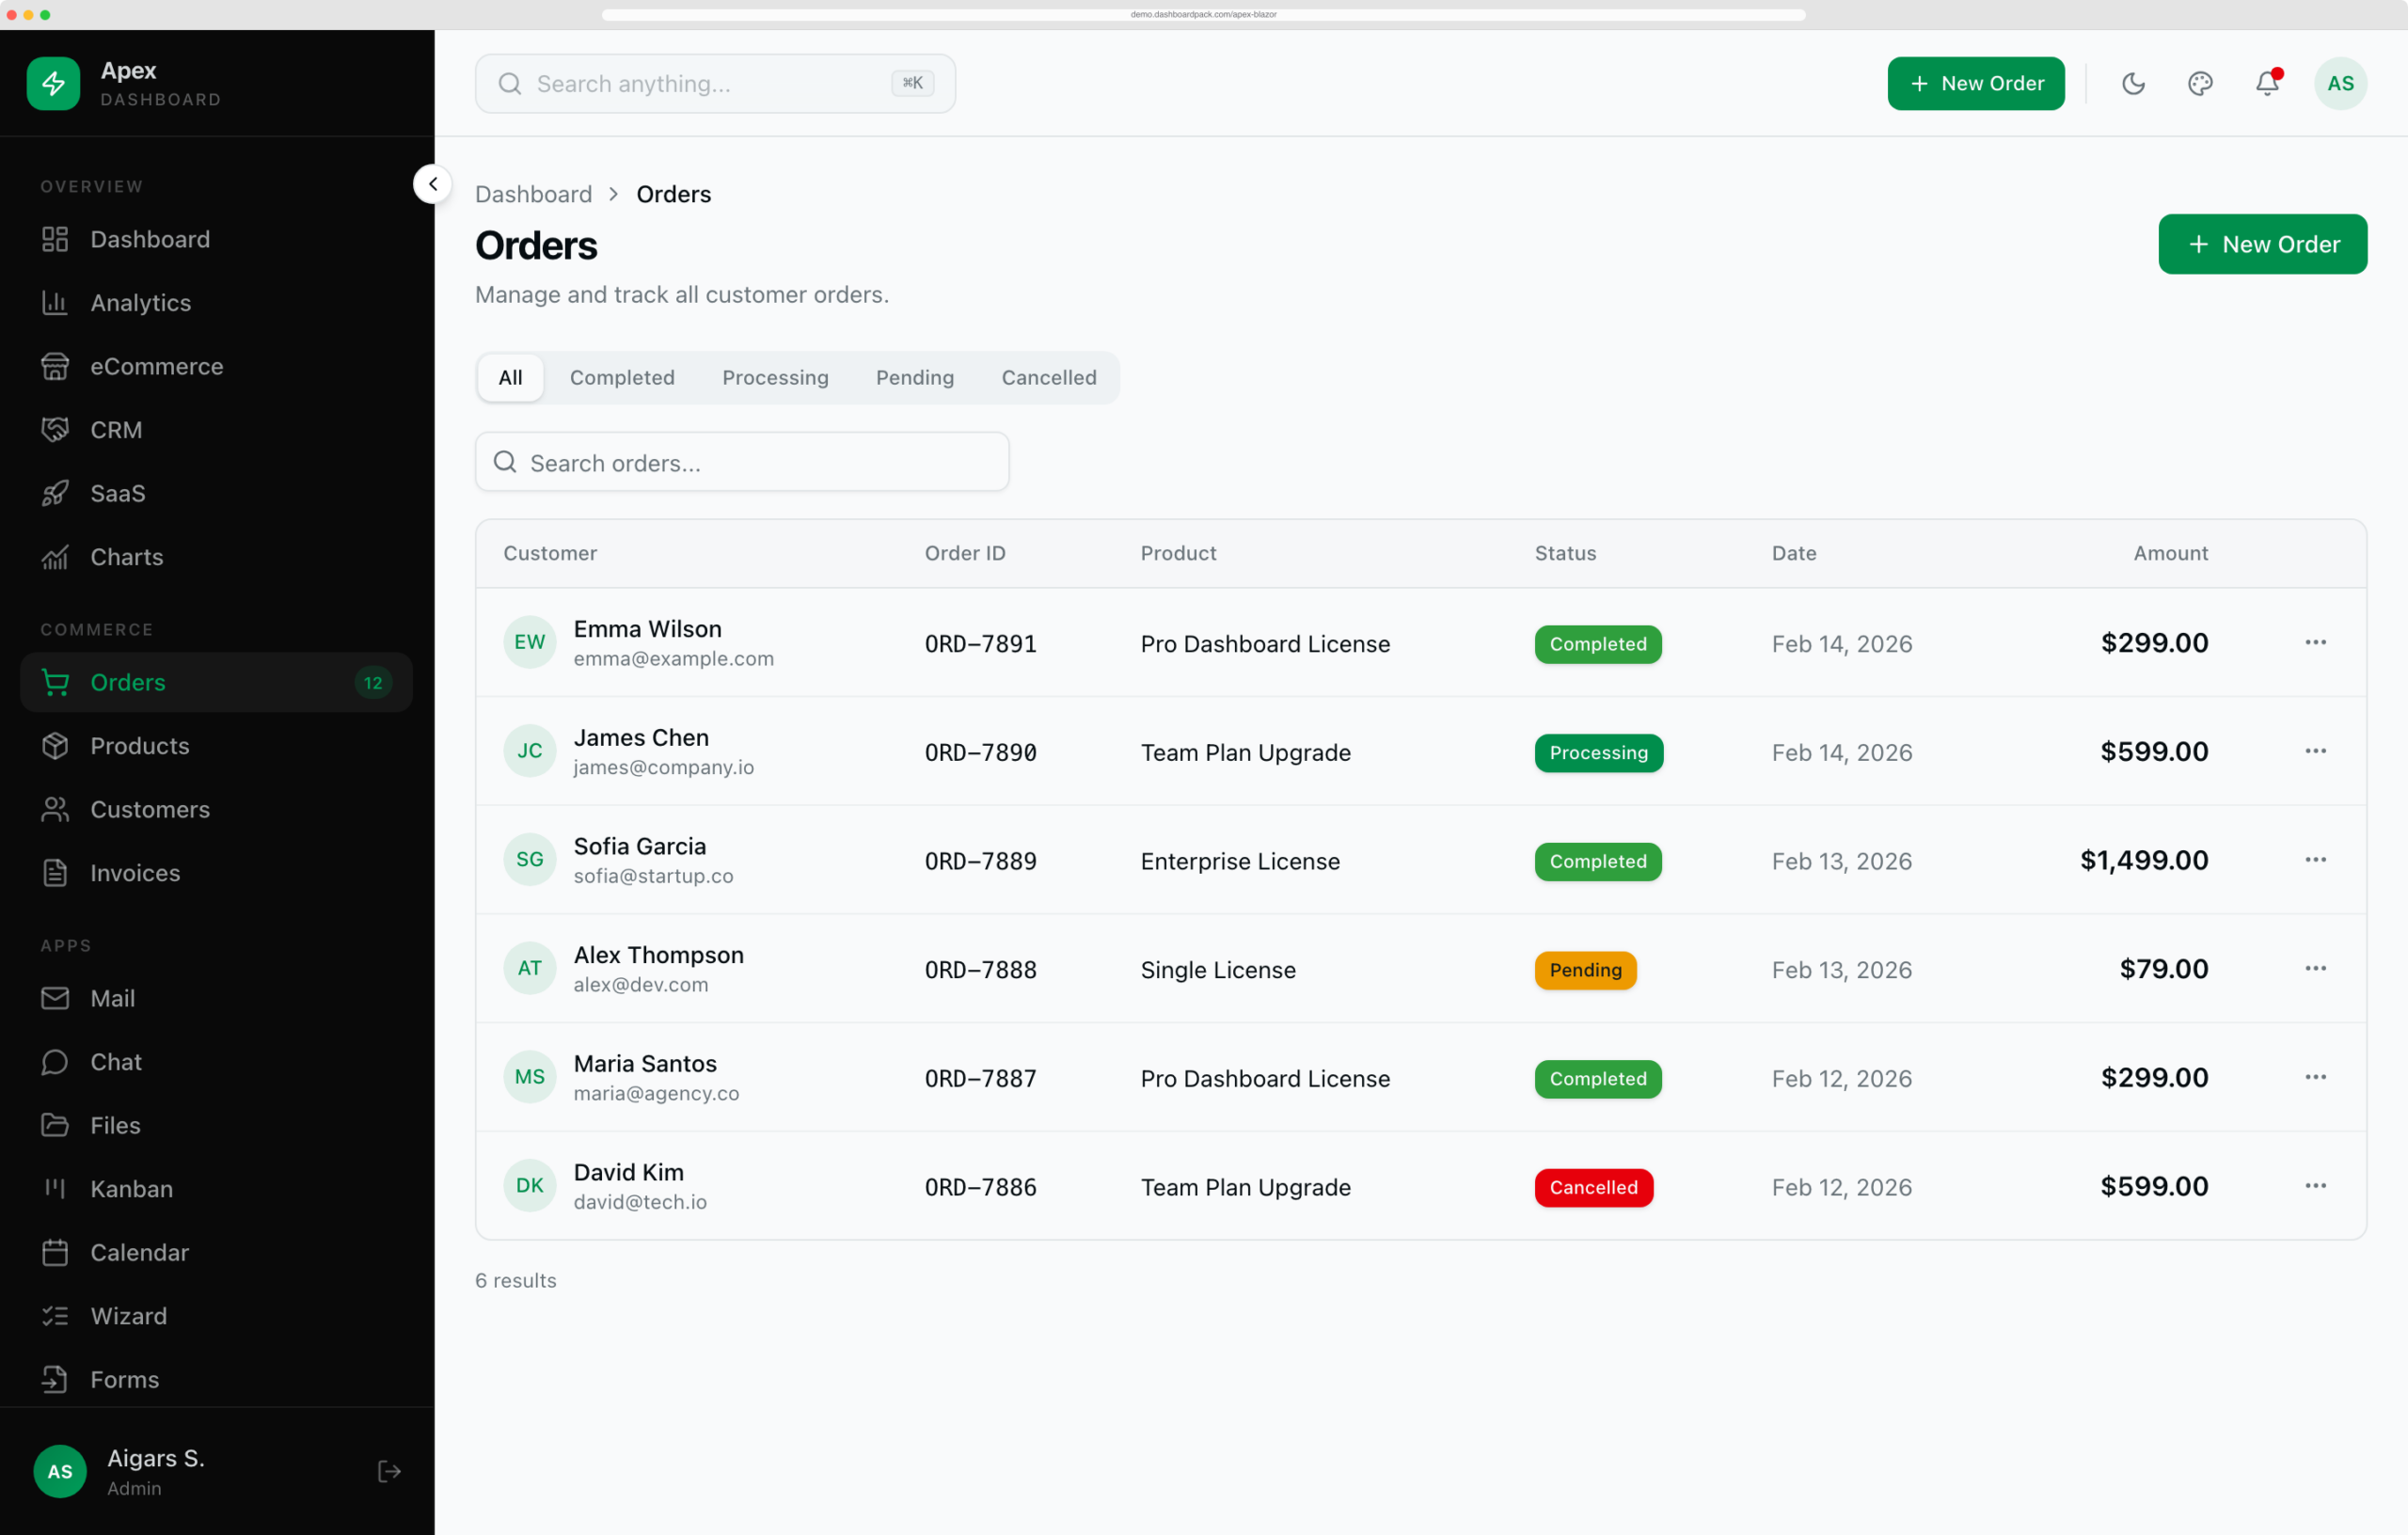Go to Analytics in the sidebar
Viewport: 2408px width, 1535px height.
coord(216,303)
